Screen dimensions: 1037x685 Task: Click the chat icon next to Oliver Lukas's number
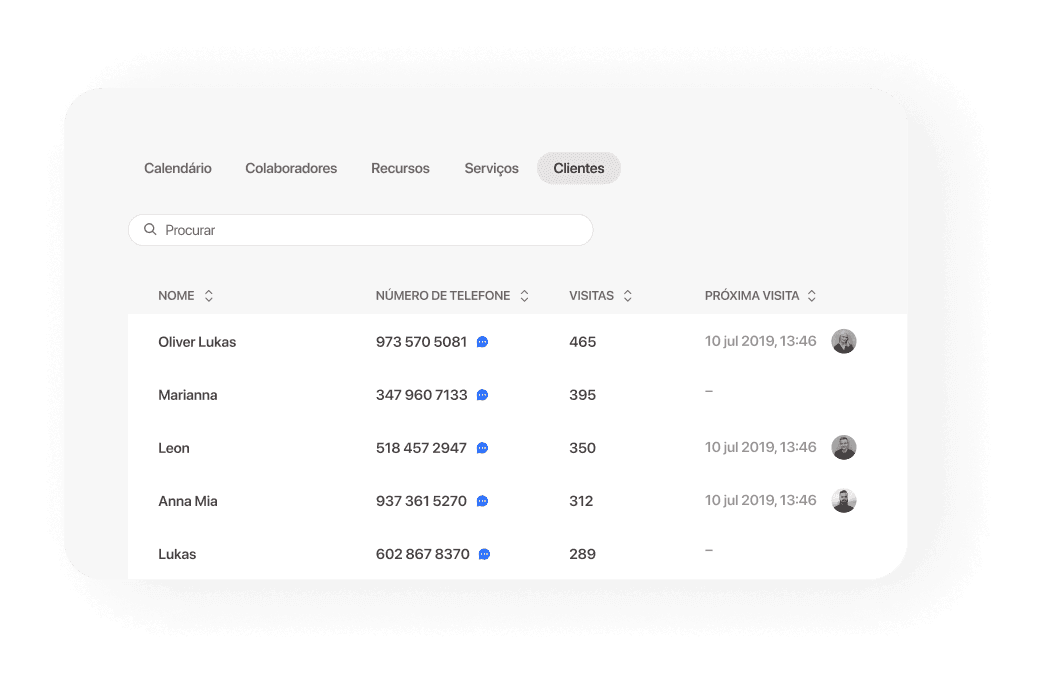(x=482, y=341)
